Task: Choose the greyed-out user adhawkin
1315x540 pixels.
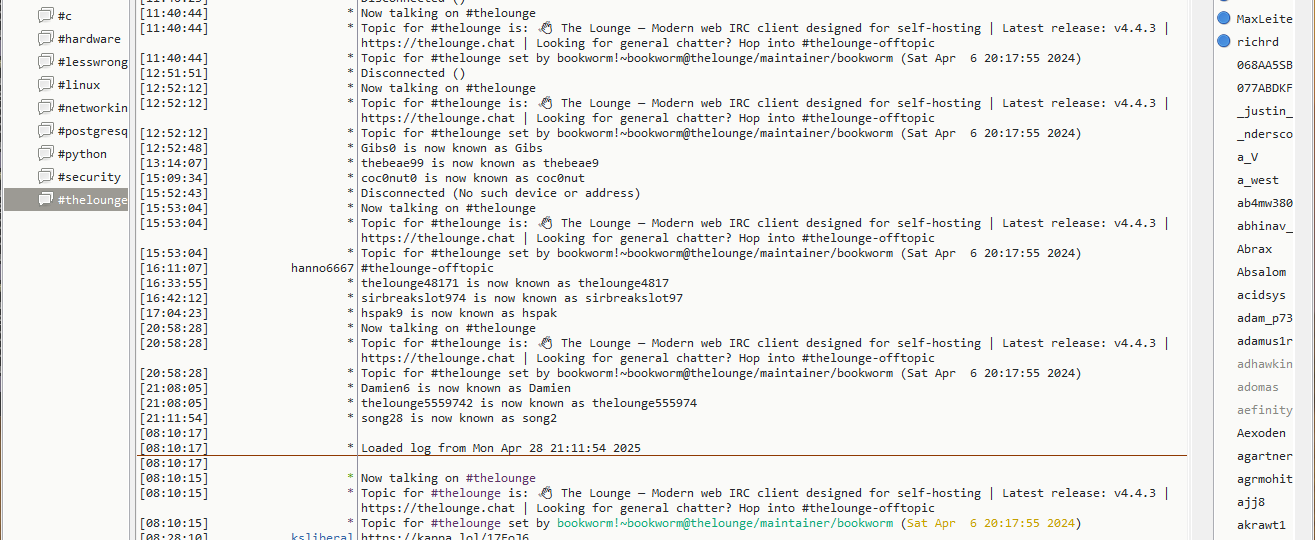Action: pos(1264,364)
